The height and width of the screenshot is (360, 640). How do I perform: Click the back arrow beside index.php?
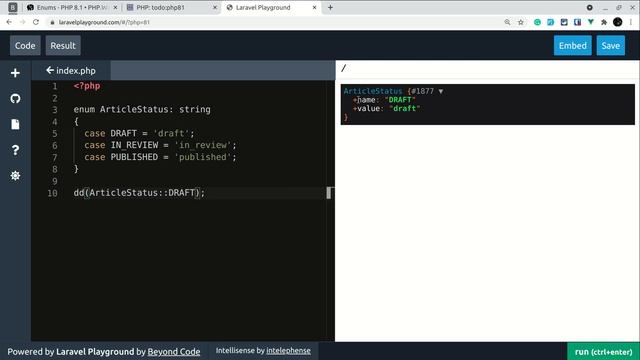pos(50,70)
